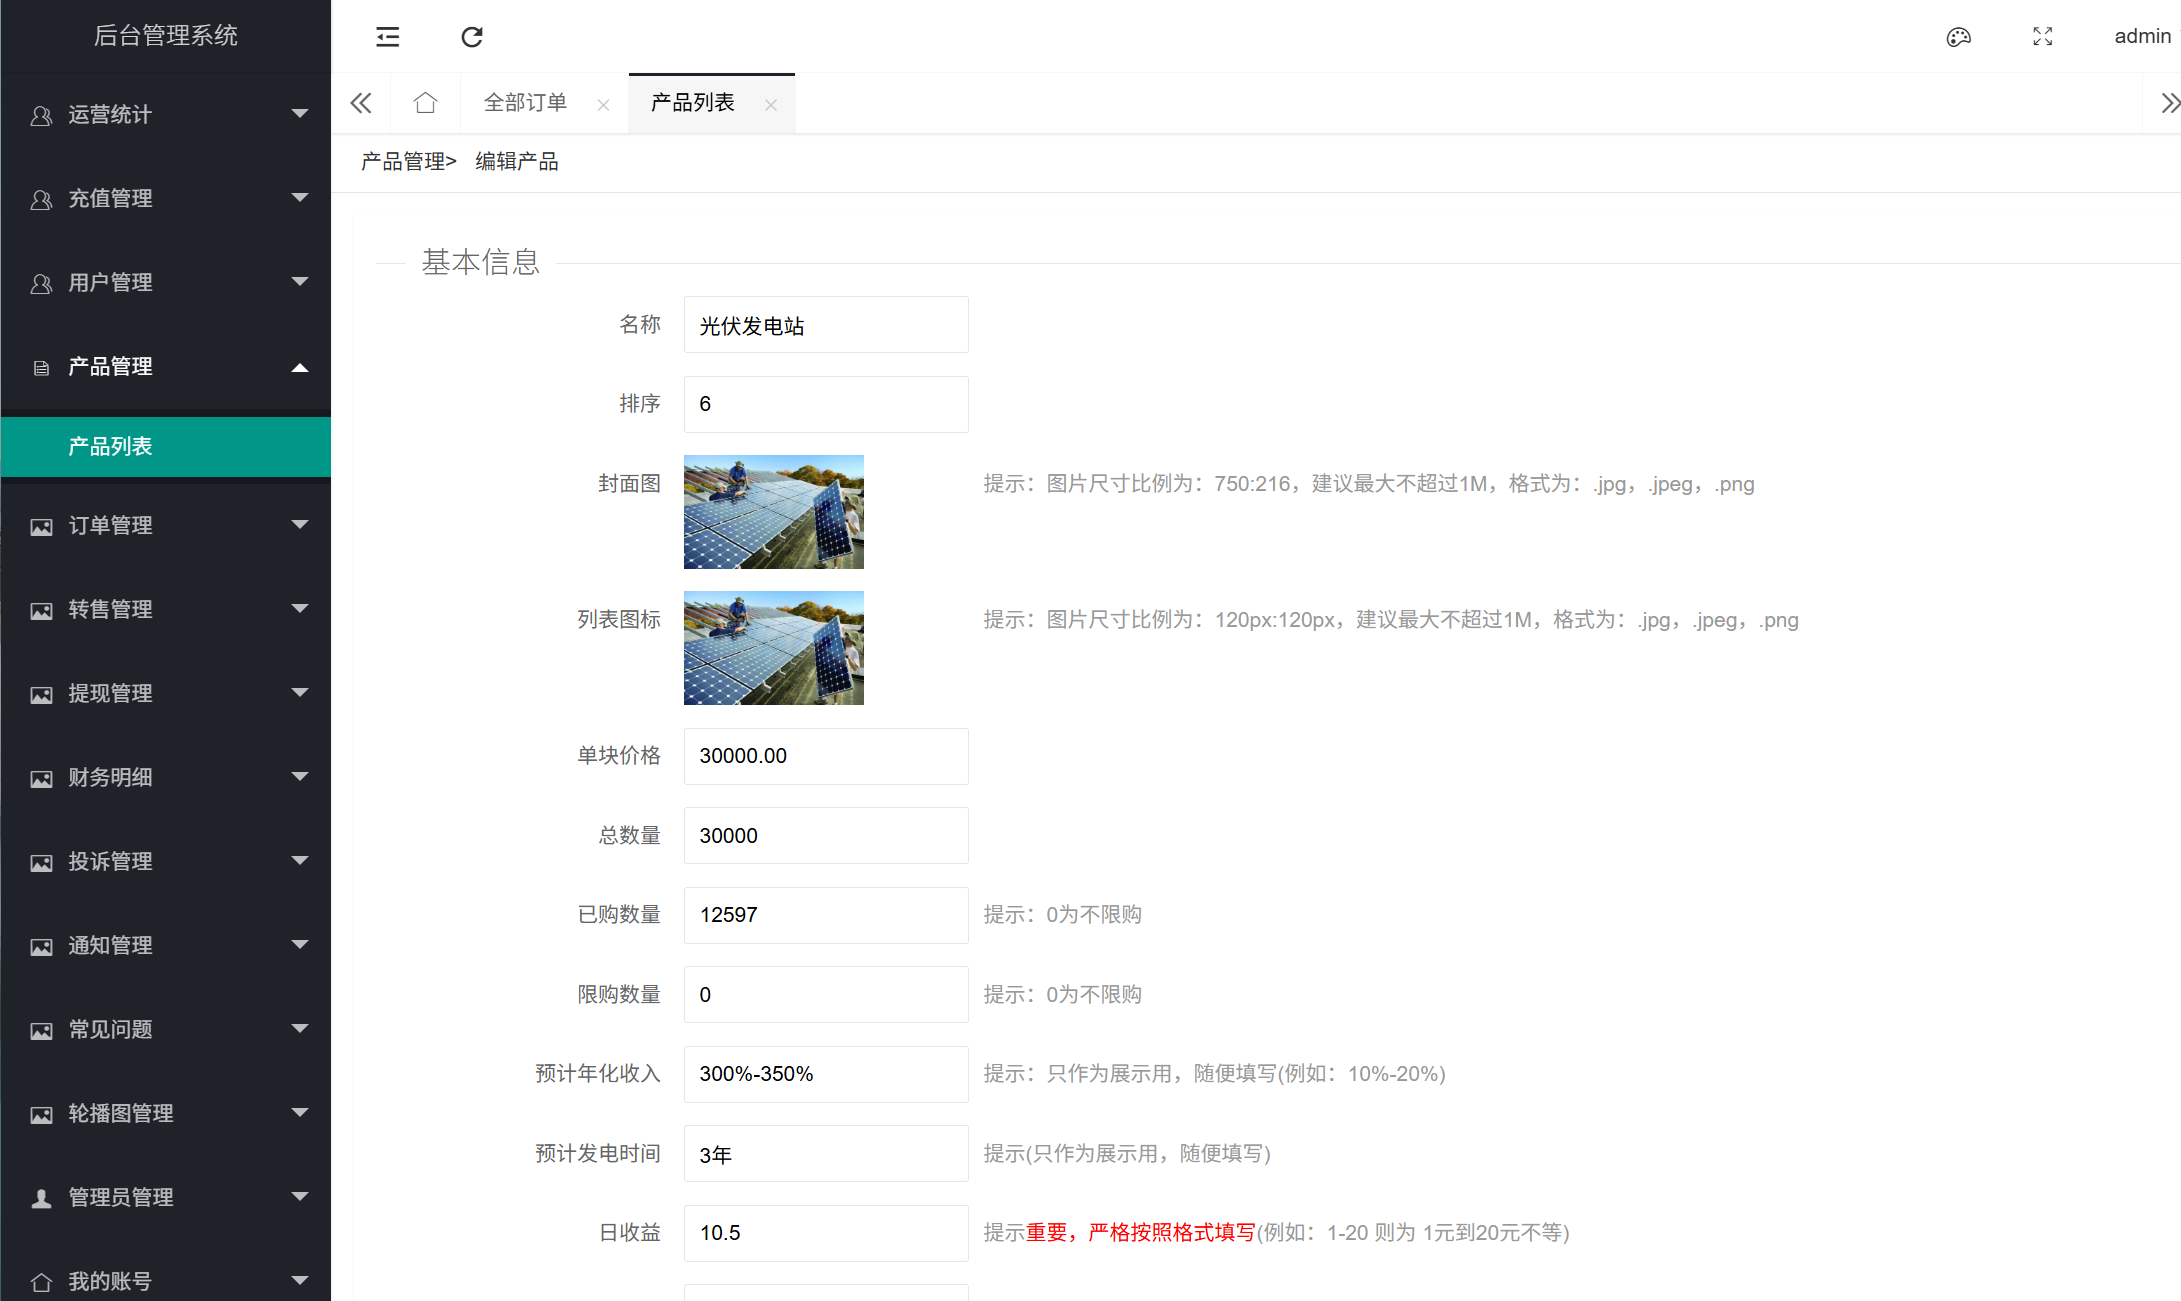Open the admin user menu
The height and width of the screenshot is (1301, 2181).
pyautogui.click(x=2141, y=37)
